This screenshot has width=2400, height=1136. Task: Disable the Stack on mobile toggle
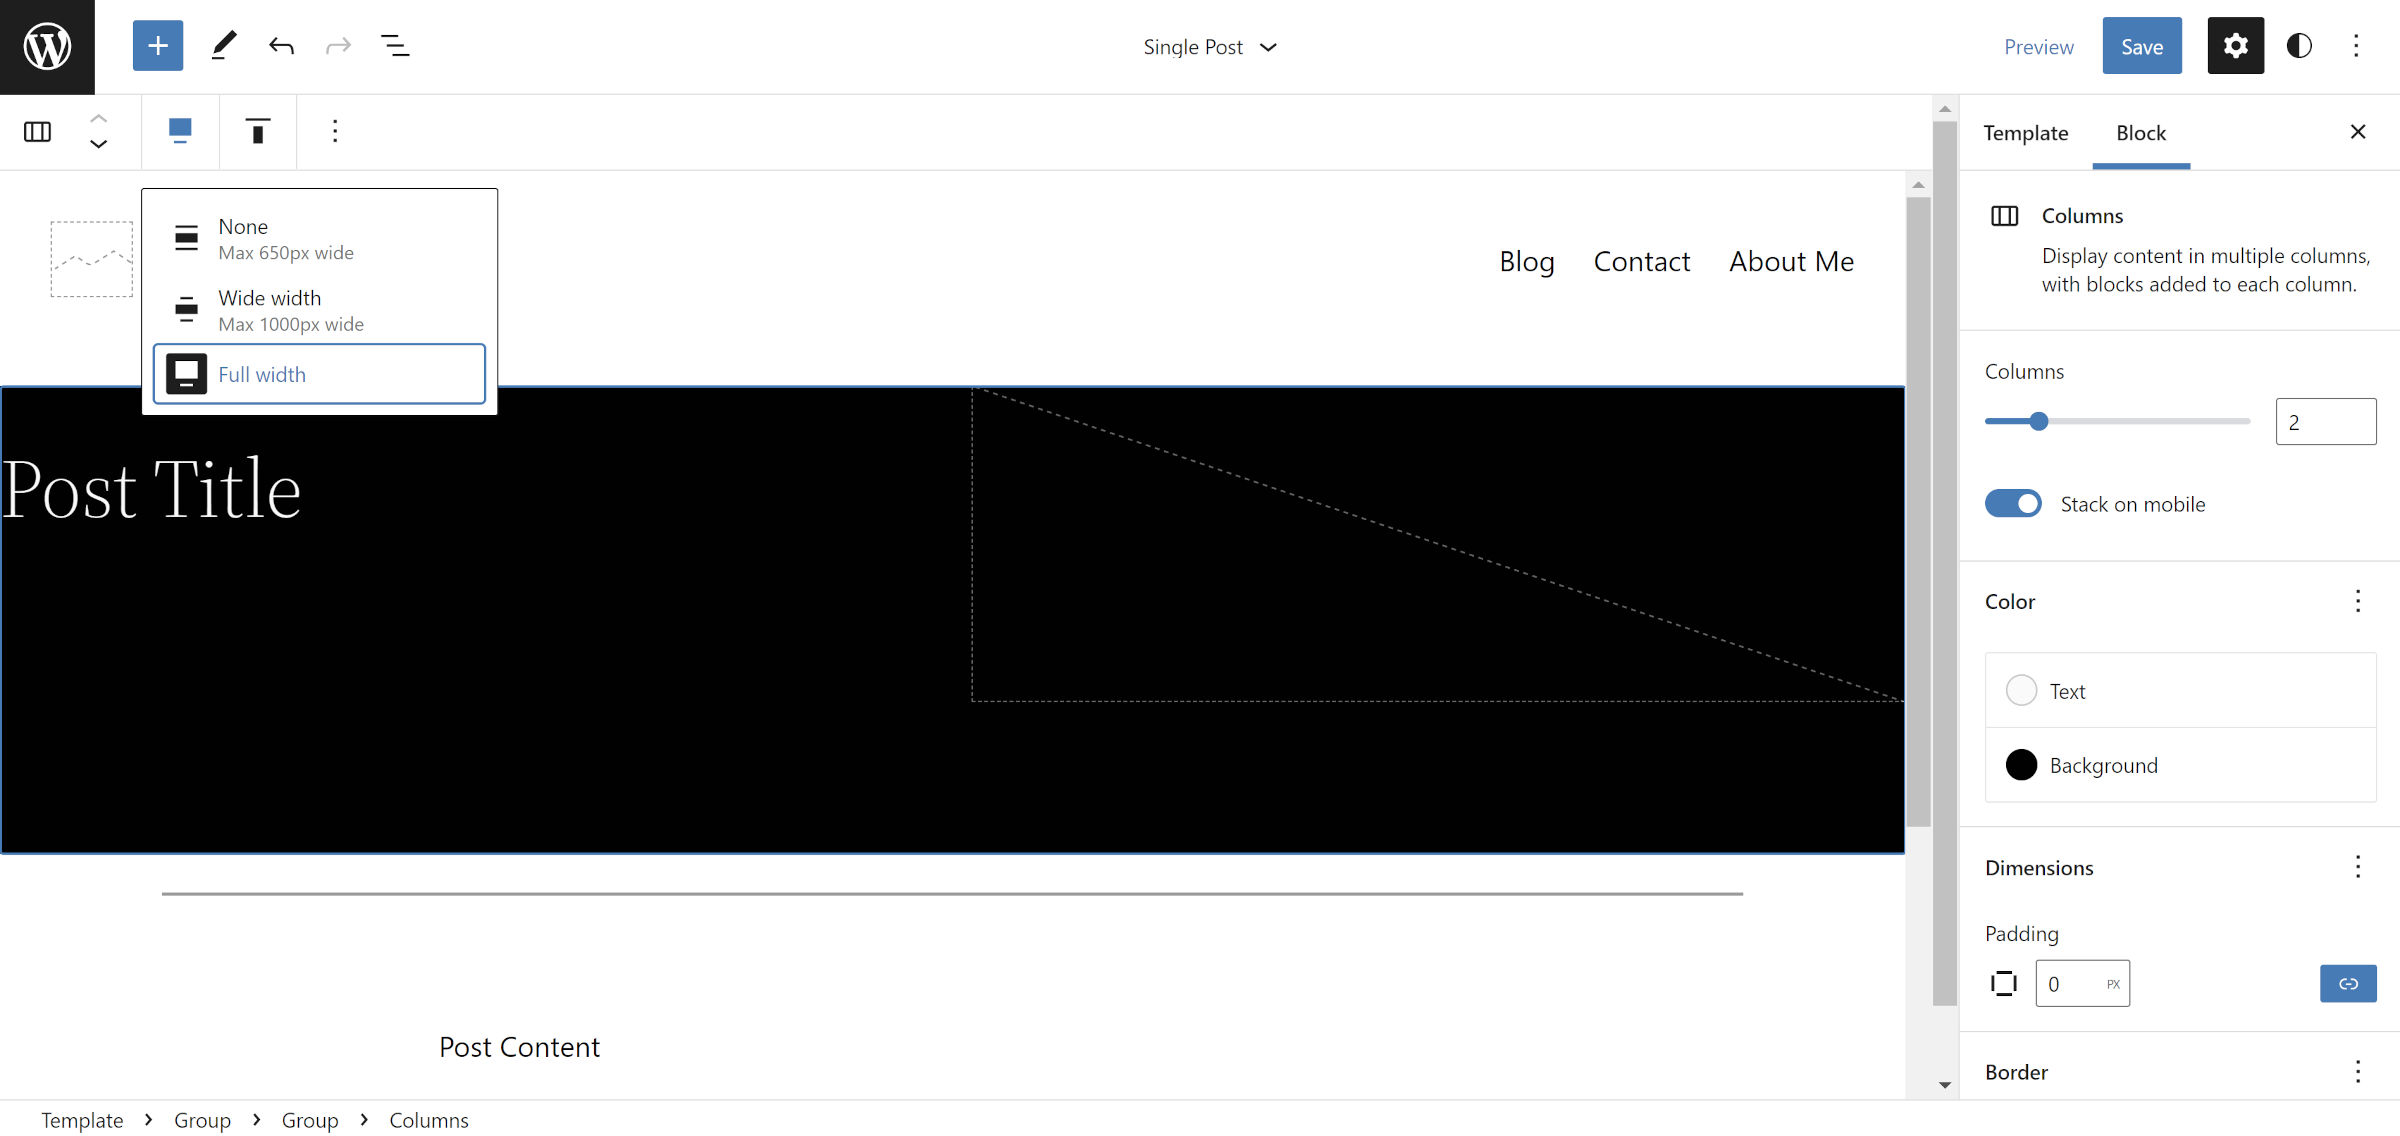pyautogui.click(x=2013, y=504)
